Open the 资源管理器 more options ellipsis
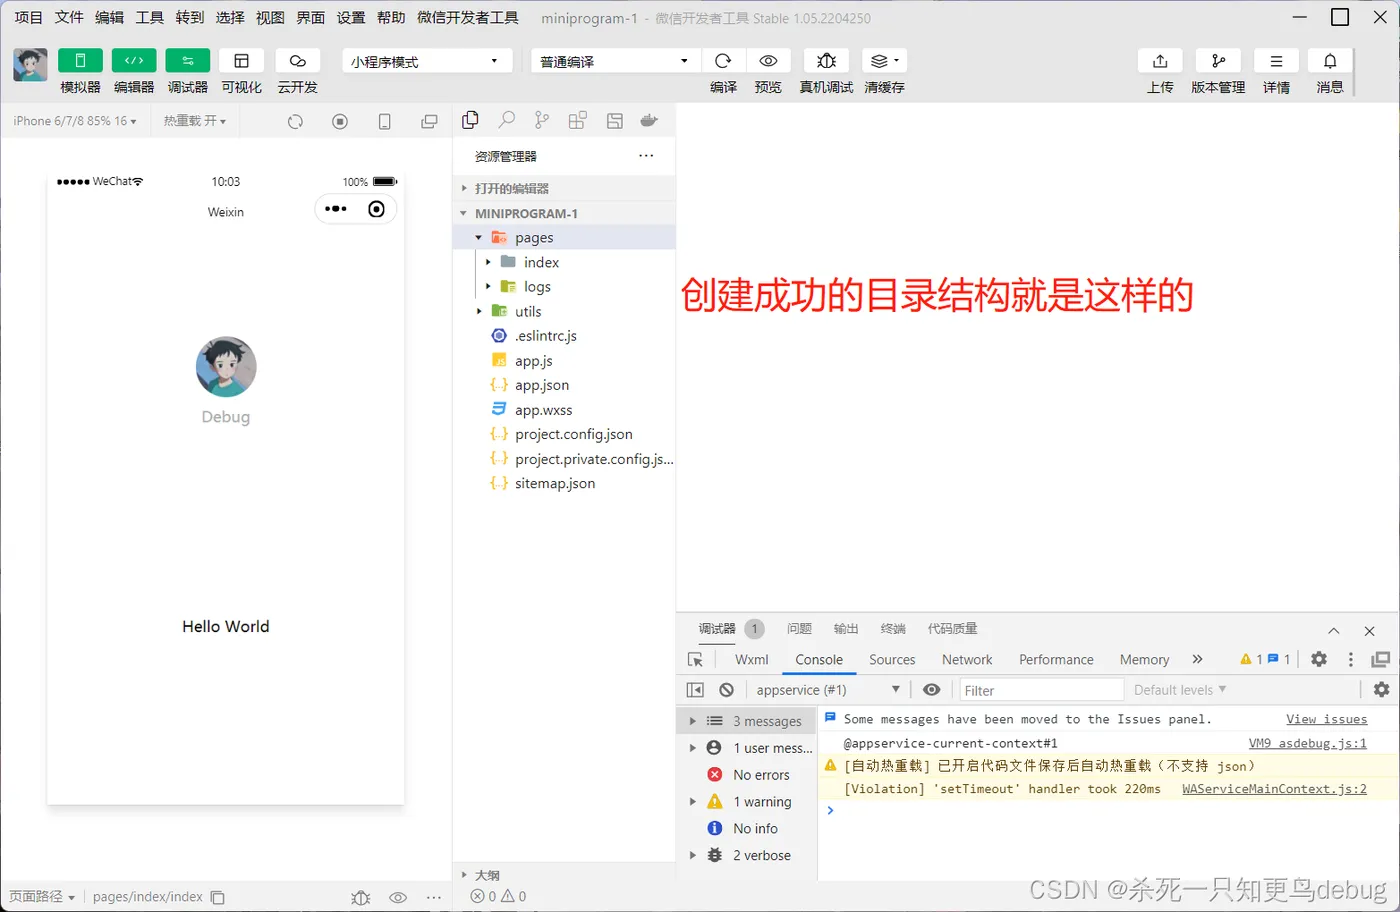1400x912 pixels. pyautogui.click(x=646, y=155)
